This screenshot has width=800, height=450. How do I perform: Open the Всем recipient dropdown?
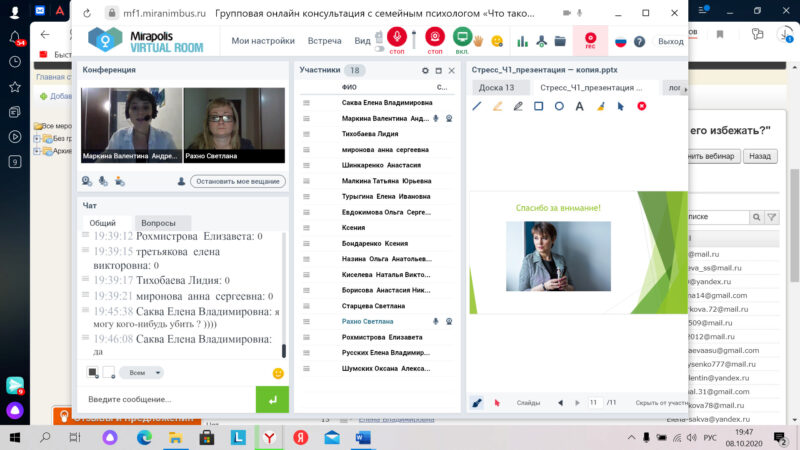click(142, 373)
